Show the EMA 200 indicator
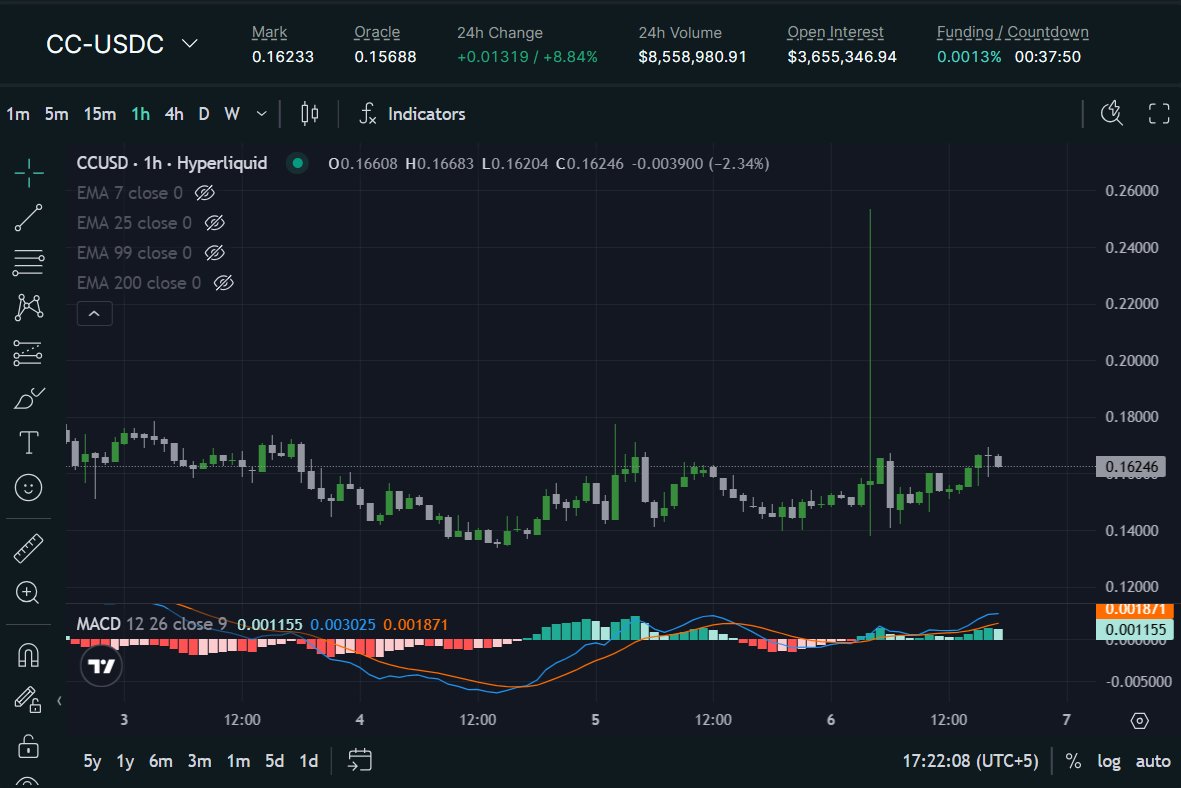Screen dimensions: 1181x788 (x=224, y=283)
